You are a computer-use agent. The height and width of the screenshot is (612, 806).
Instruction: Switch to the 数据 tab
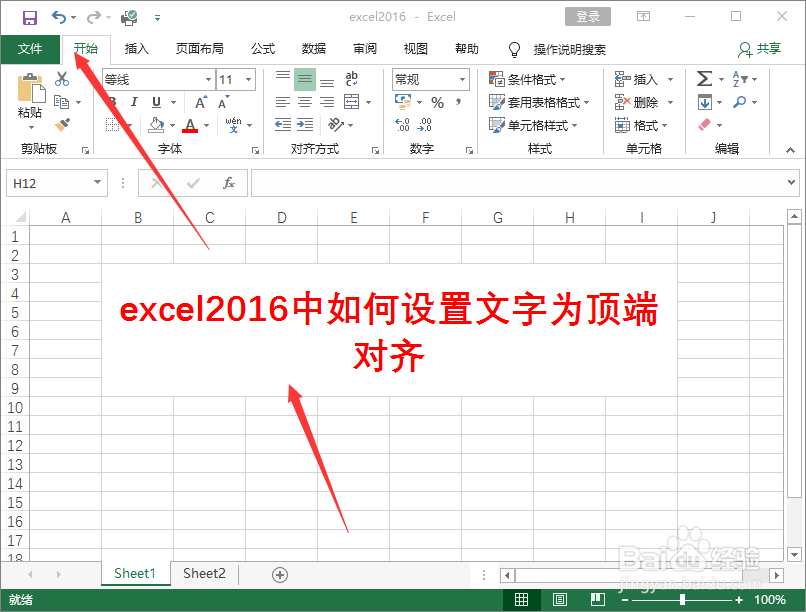point(314,49)
